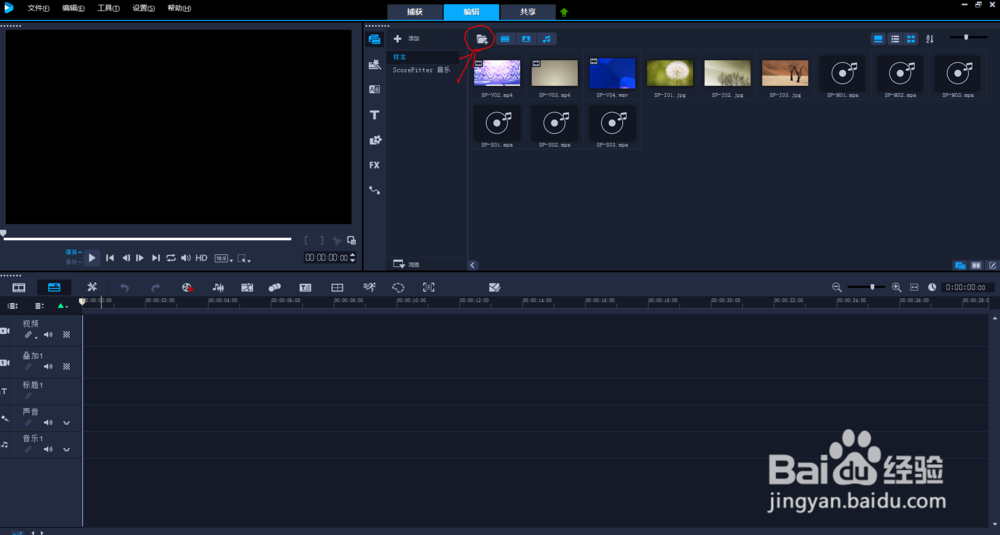Select the Media library panel icon

click(374, 40)
